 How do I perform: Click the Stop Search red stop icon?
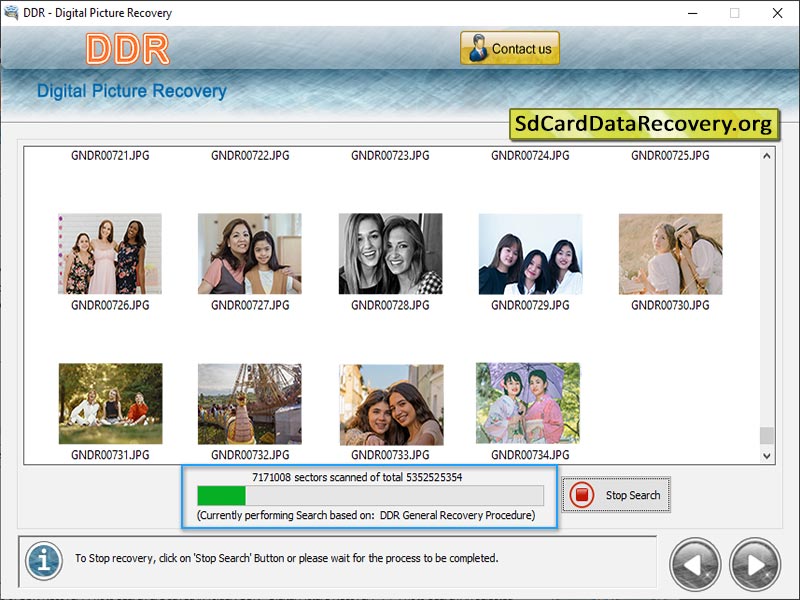tap(584, 494)
